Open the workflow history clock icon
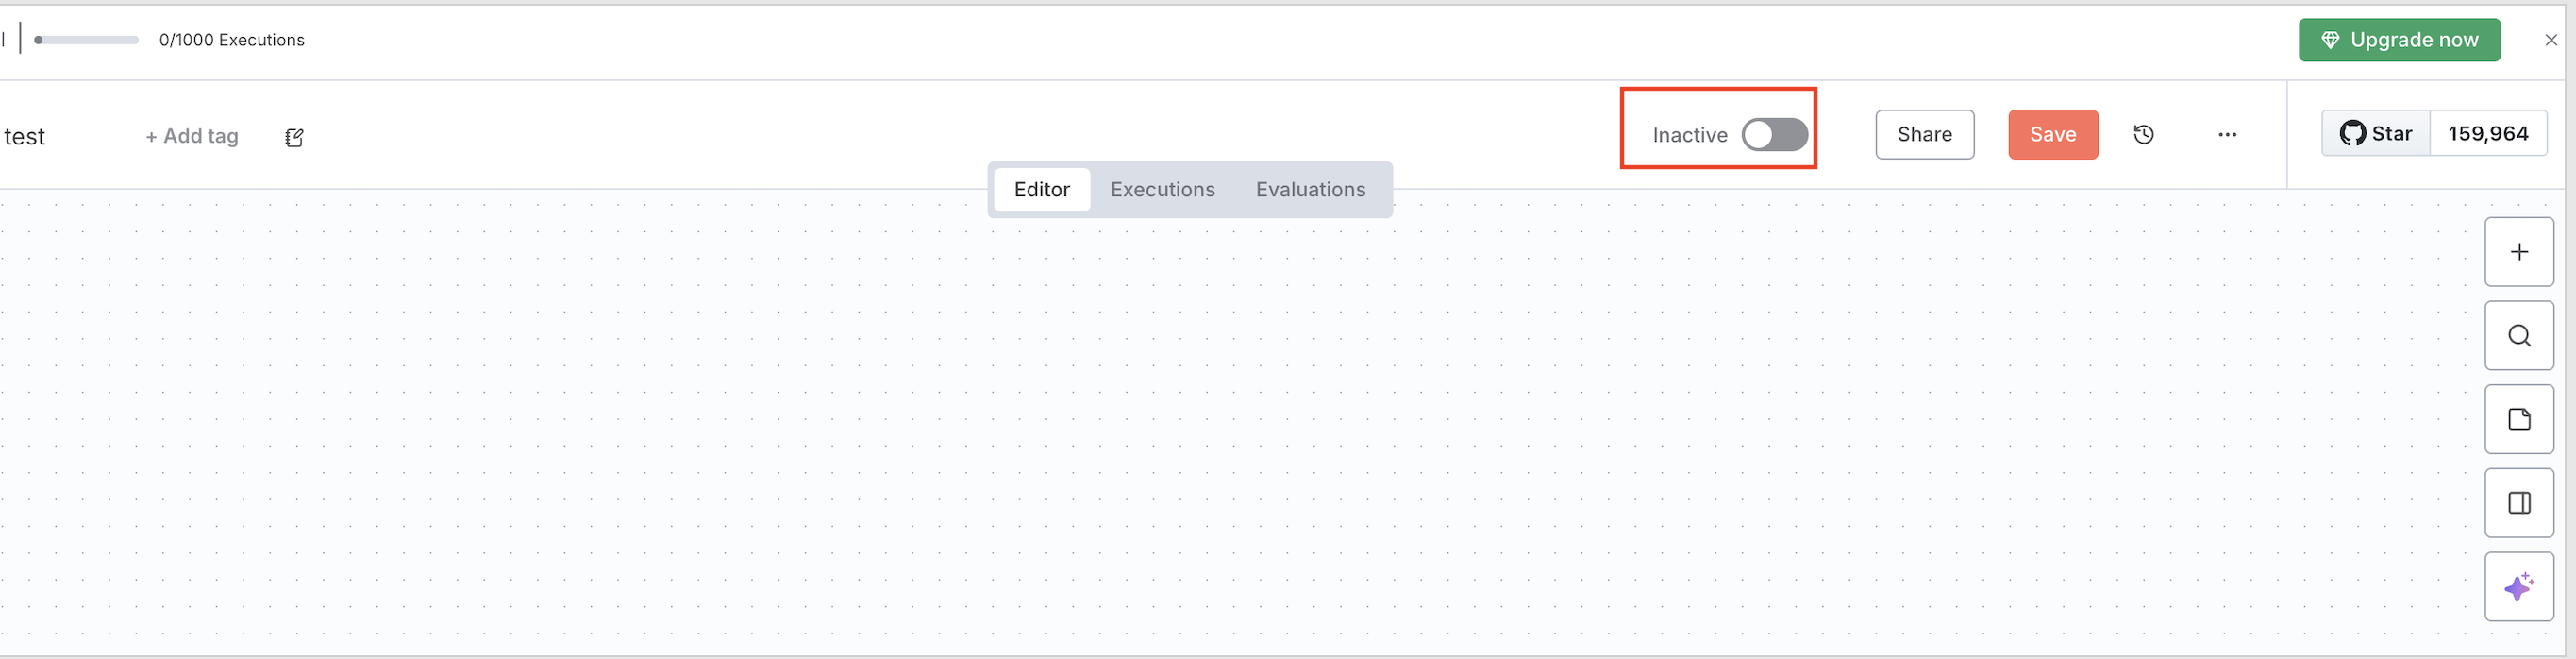 2143,135
